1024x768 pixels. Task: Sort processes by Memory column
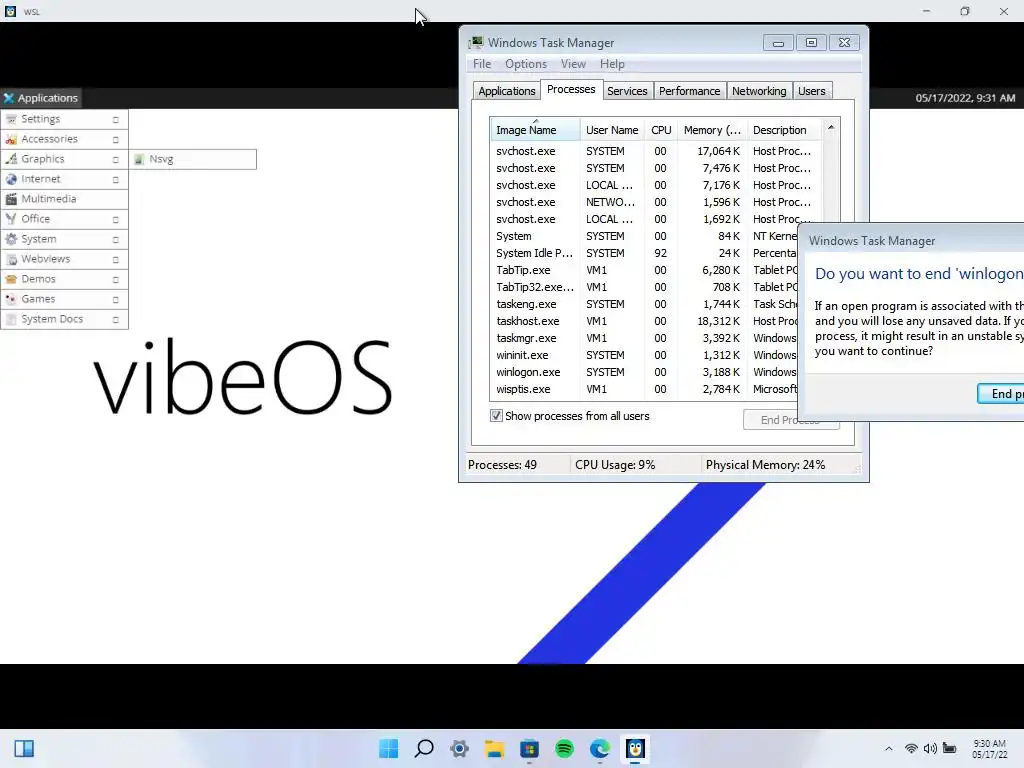712,130
